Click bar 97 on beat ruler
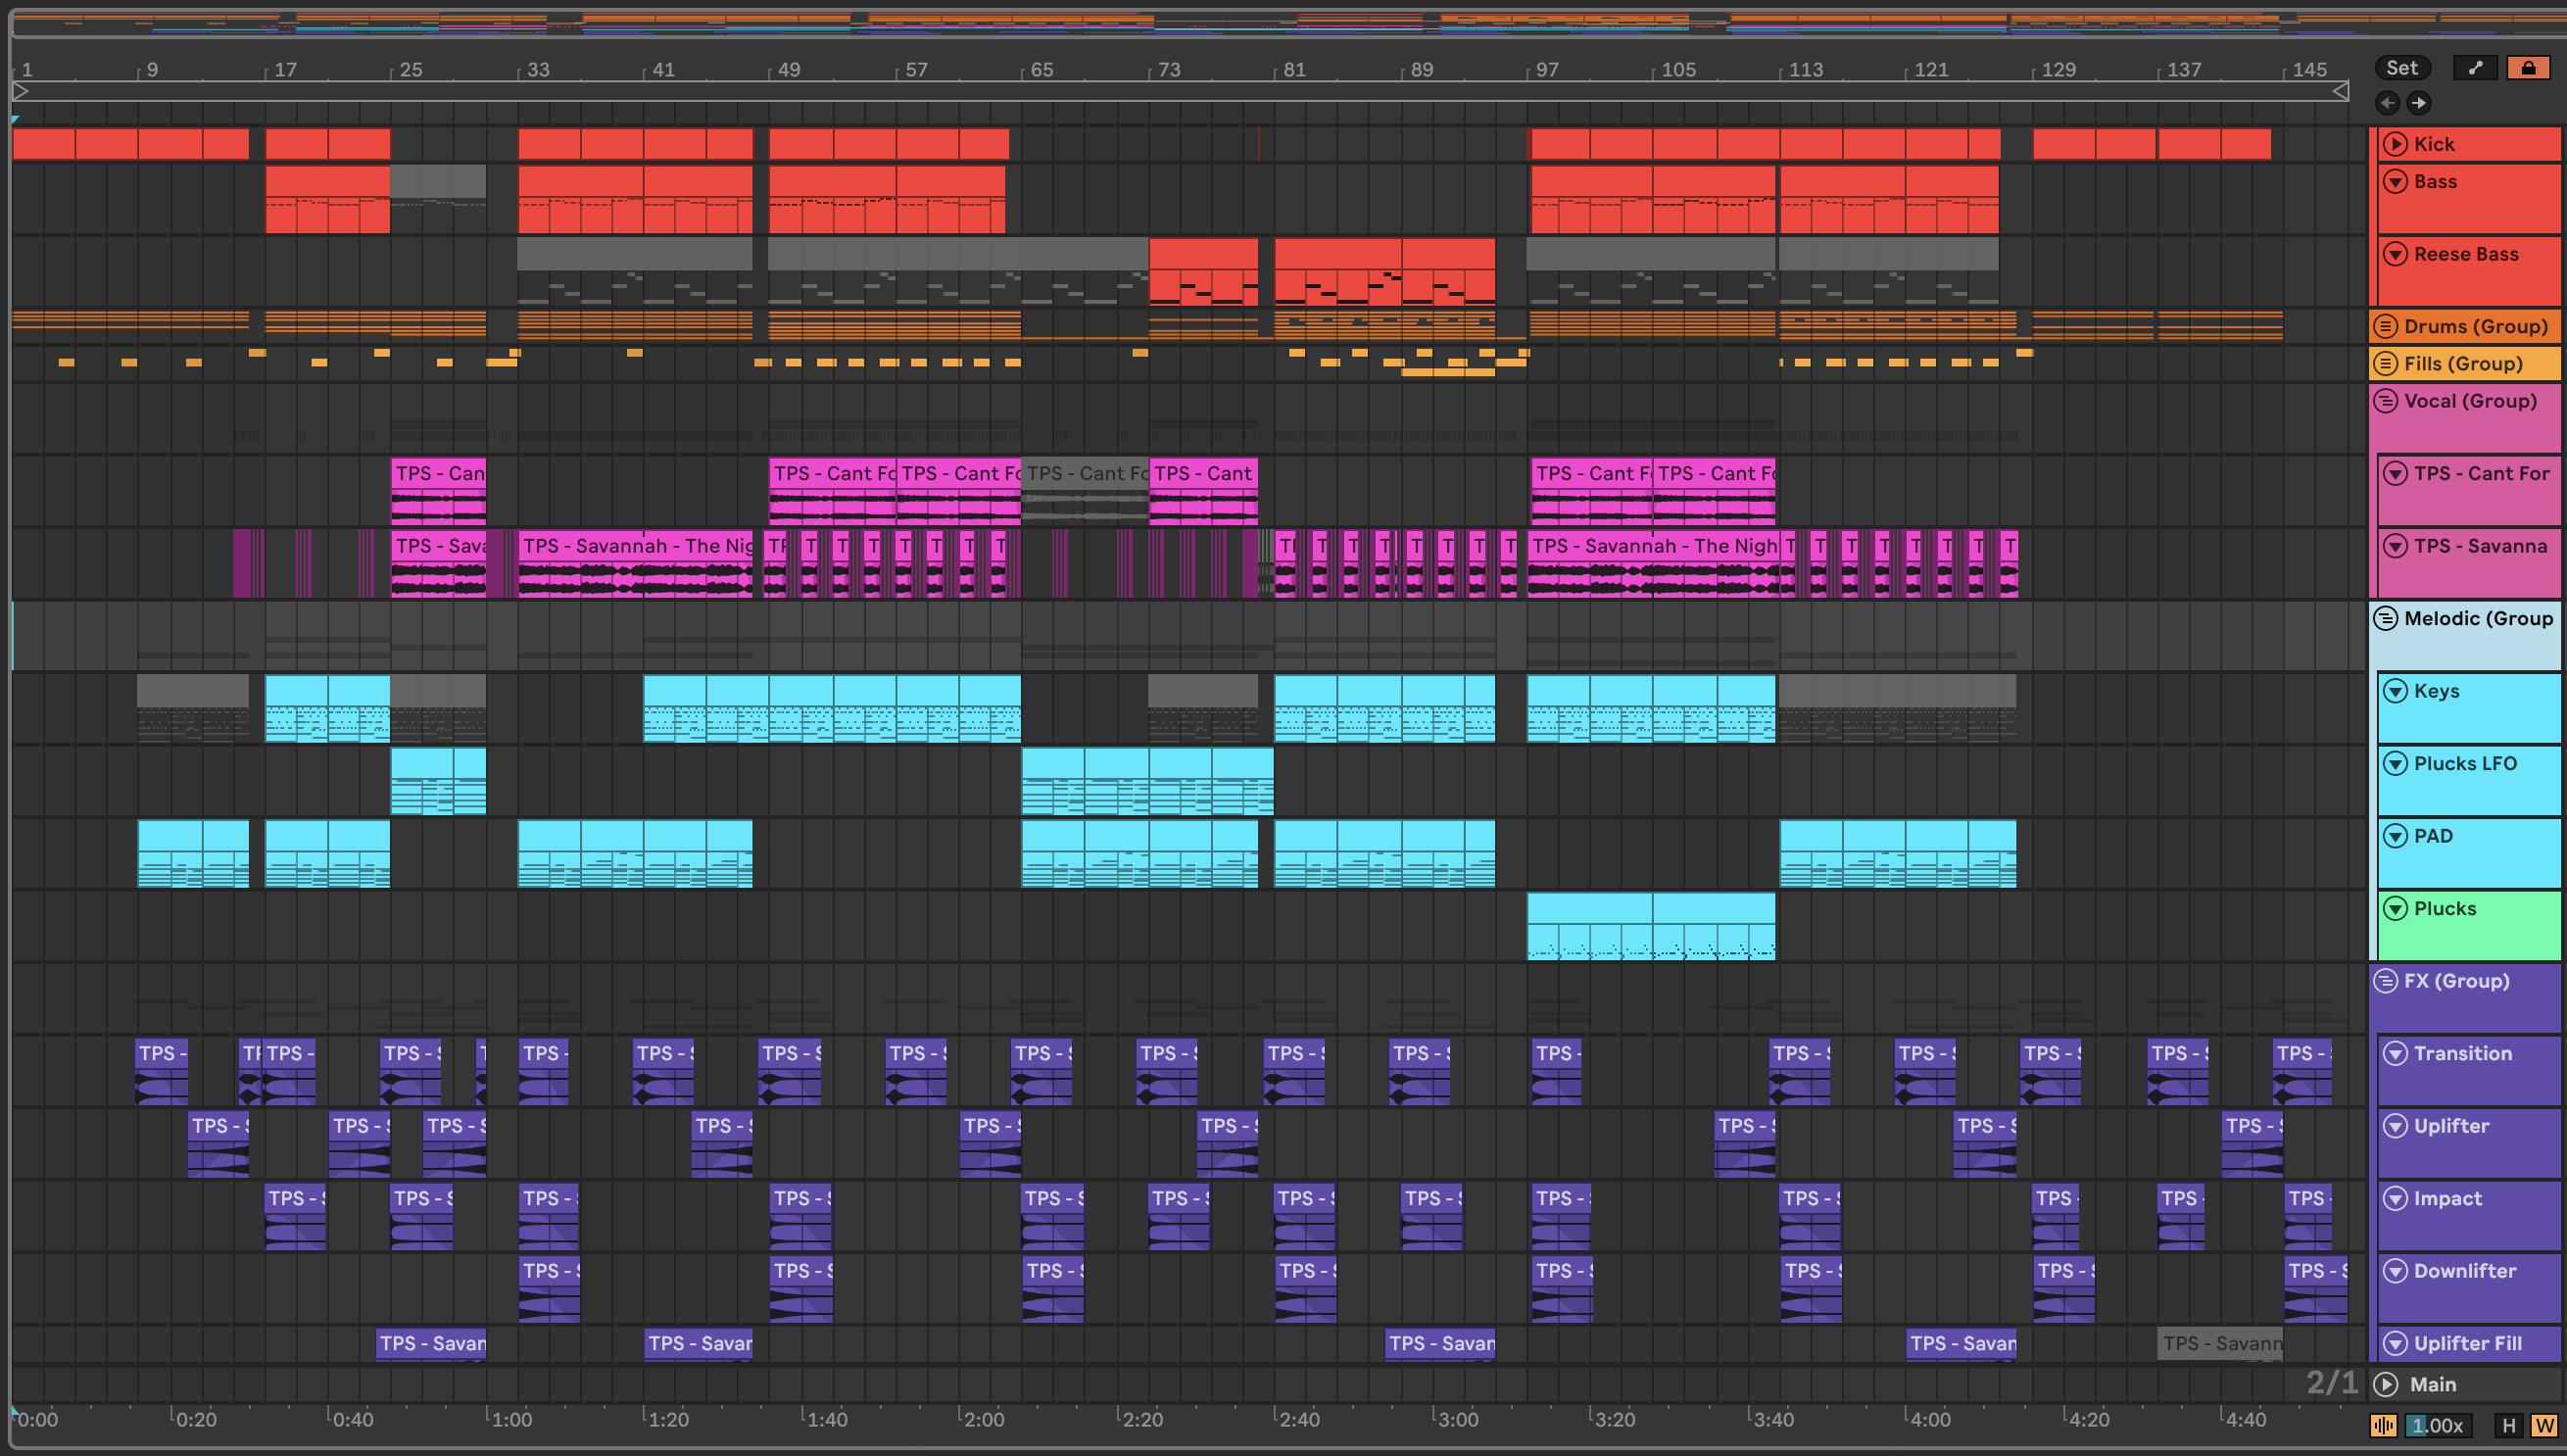2567x1456 pixels. (x=1546, y=70)
